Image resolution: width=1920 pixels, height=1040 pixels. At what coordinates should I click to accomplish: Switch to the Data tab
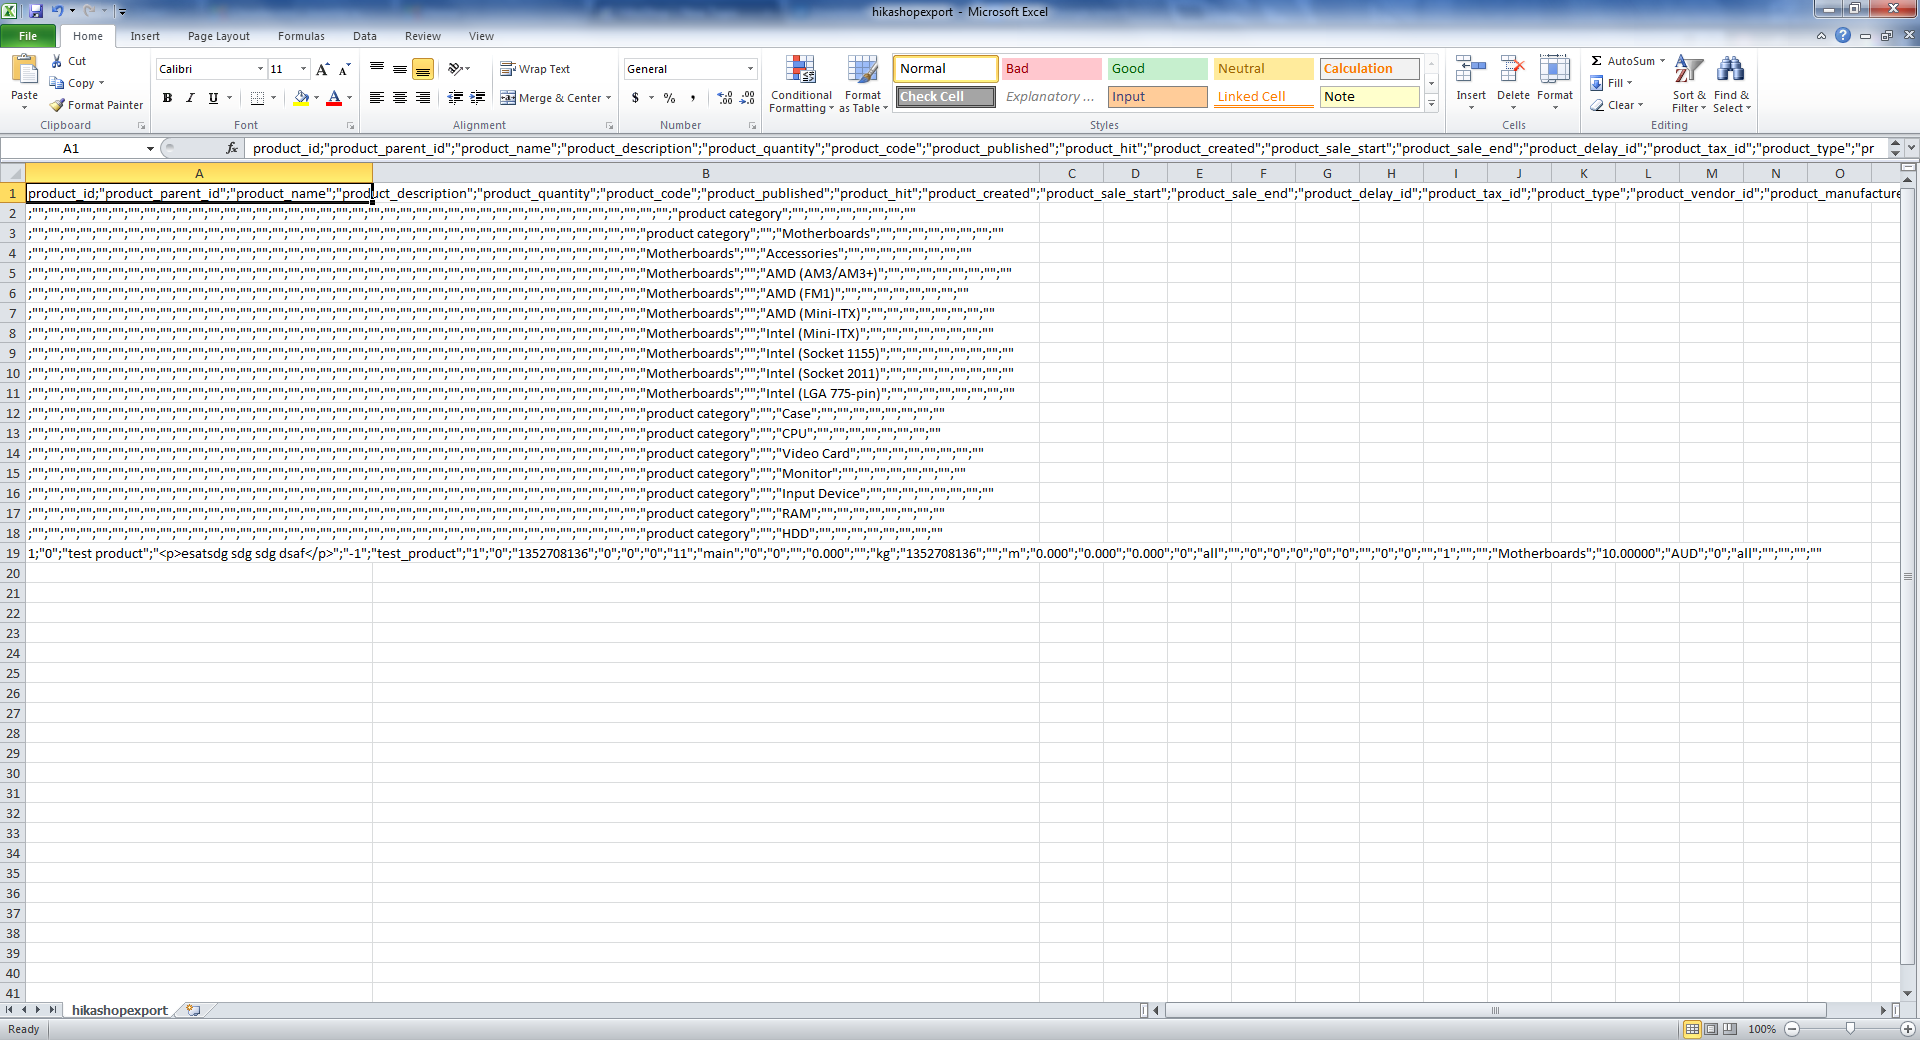pos(365,36)
